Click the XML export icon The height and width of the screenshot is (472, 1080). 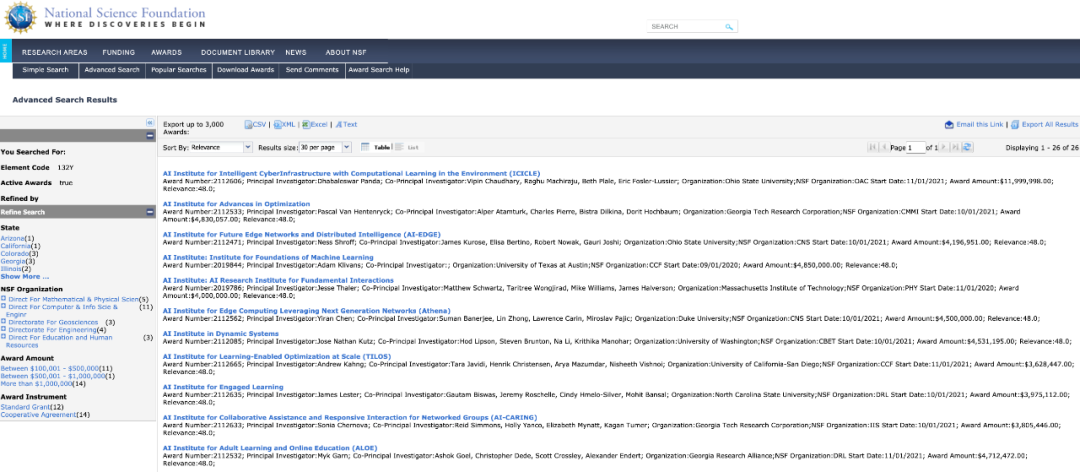(278, 125)
